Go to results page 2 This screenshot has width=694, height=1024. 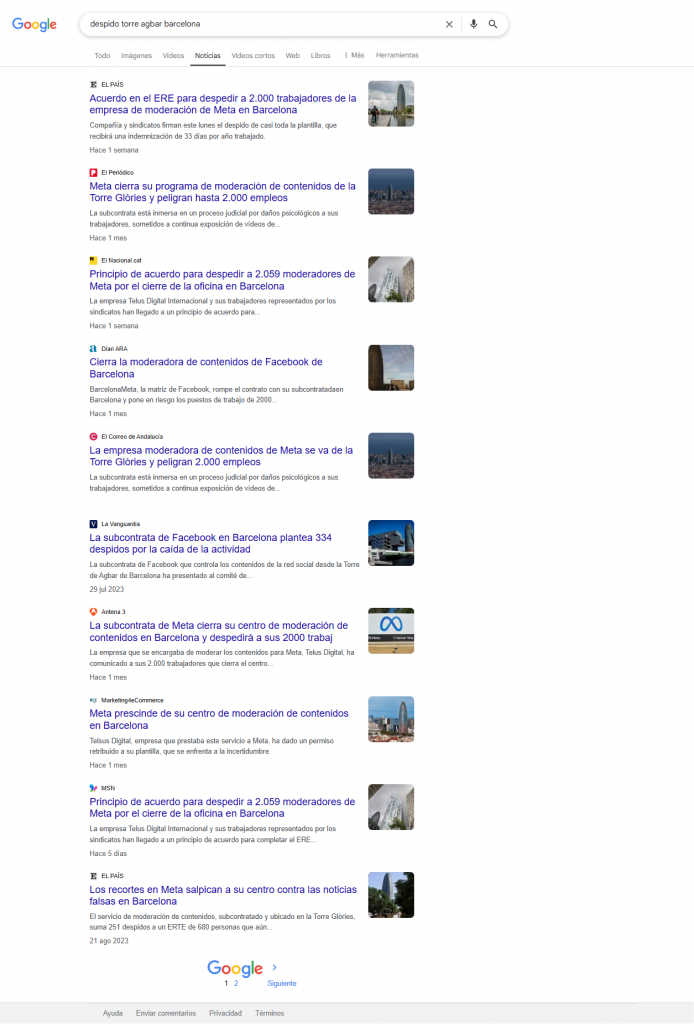pyautogui.click(x=236, y=984)
